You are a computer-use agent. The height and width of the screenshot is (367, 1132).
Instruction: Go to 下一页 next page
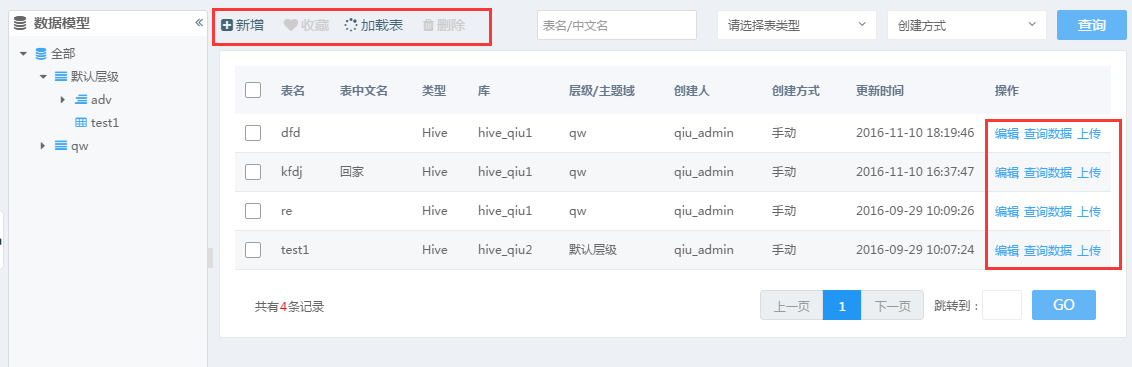[x=892, y=306]
